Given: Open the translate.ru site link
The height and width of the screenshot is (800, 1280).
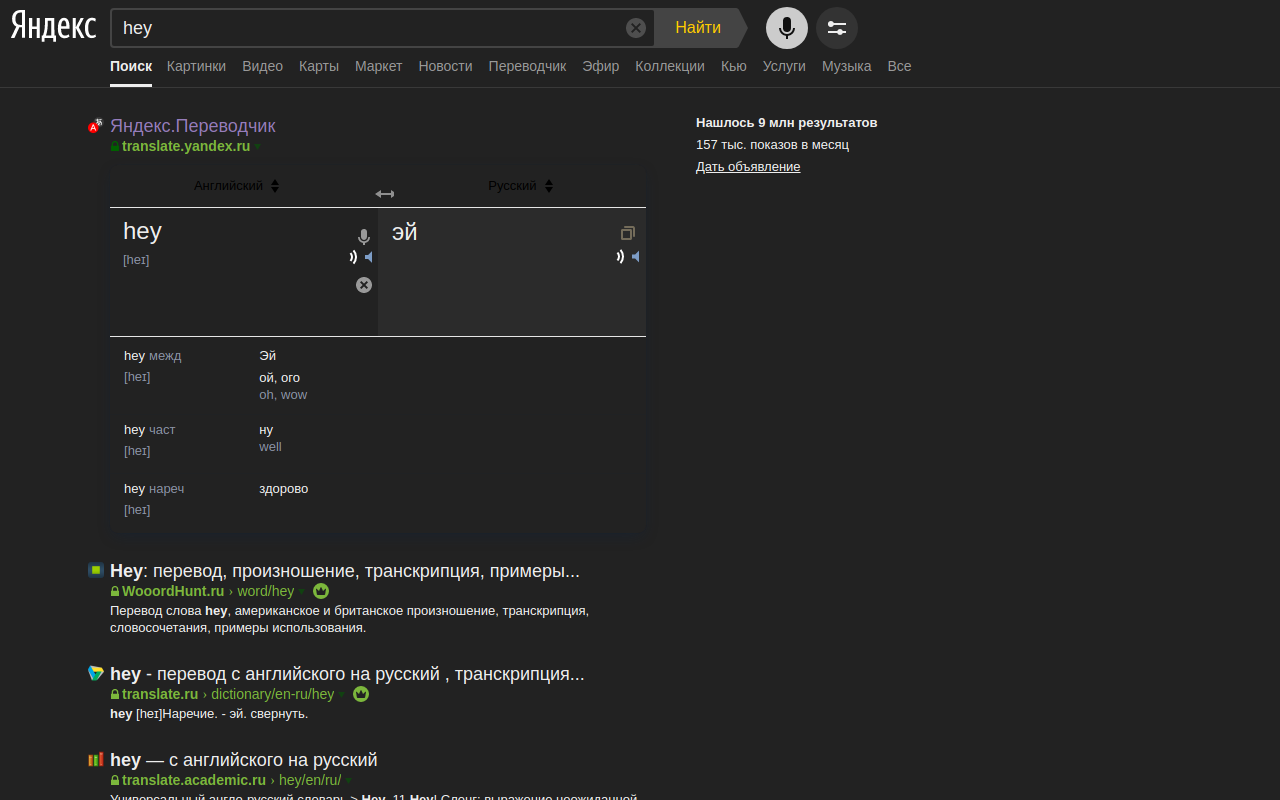Looking at the screenshot, I should [x=160, y=694].
